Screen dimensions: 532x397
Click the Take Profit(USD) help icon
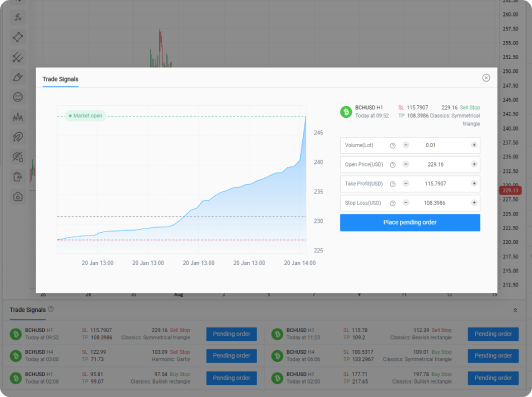pyautogui.click(x=393, y=184)
